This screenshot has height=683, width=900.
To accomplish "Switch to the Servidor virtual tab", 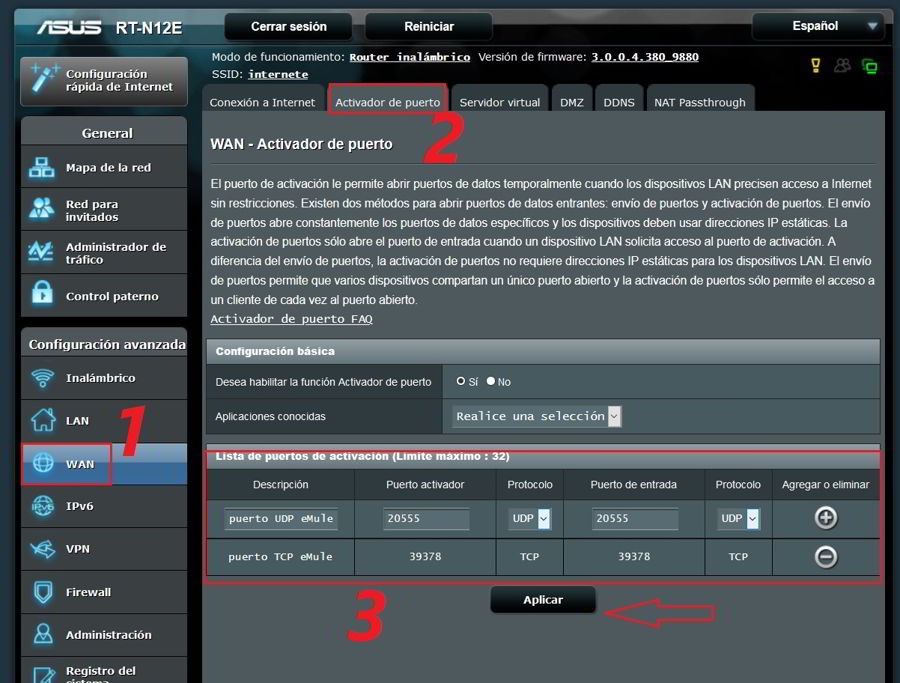I will pyautogui.click(x=499, y=102).
